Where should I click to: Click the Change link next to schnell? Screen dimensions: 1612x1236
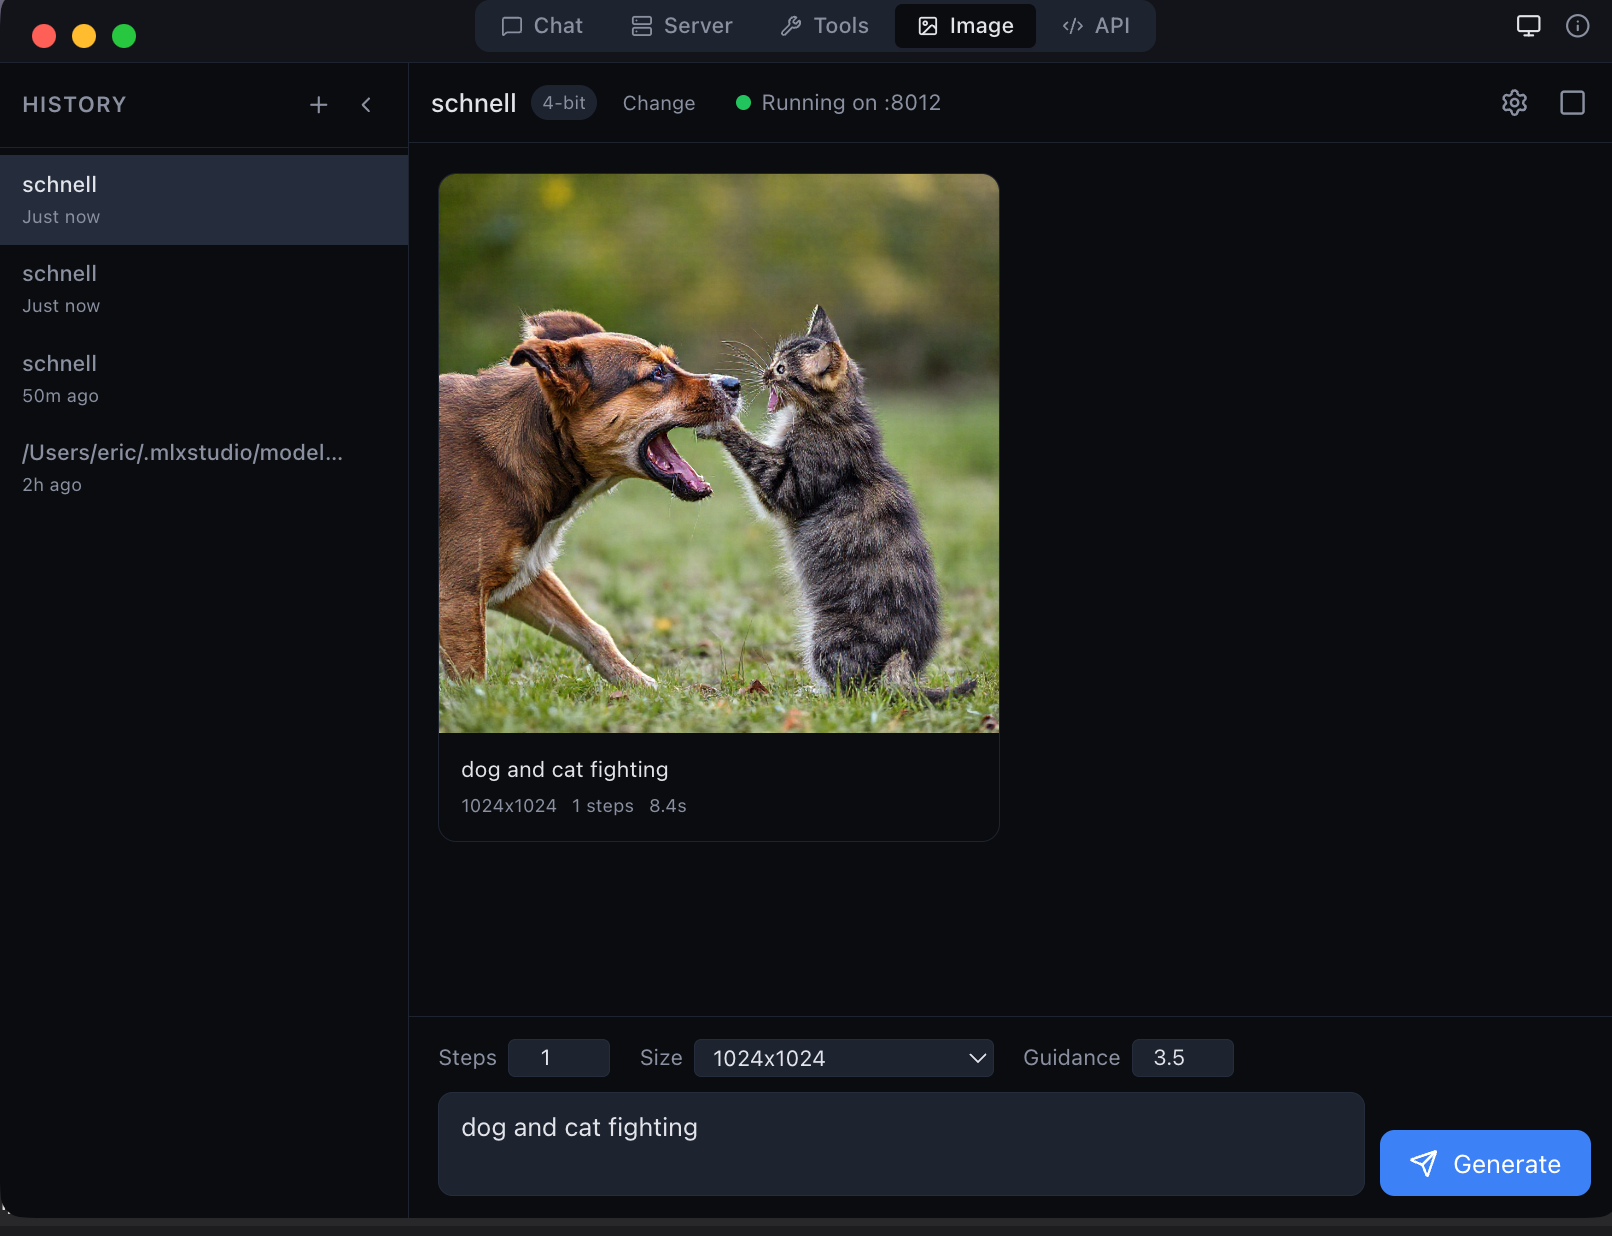point(658,103)
